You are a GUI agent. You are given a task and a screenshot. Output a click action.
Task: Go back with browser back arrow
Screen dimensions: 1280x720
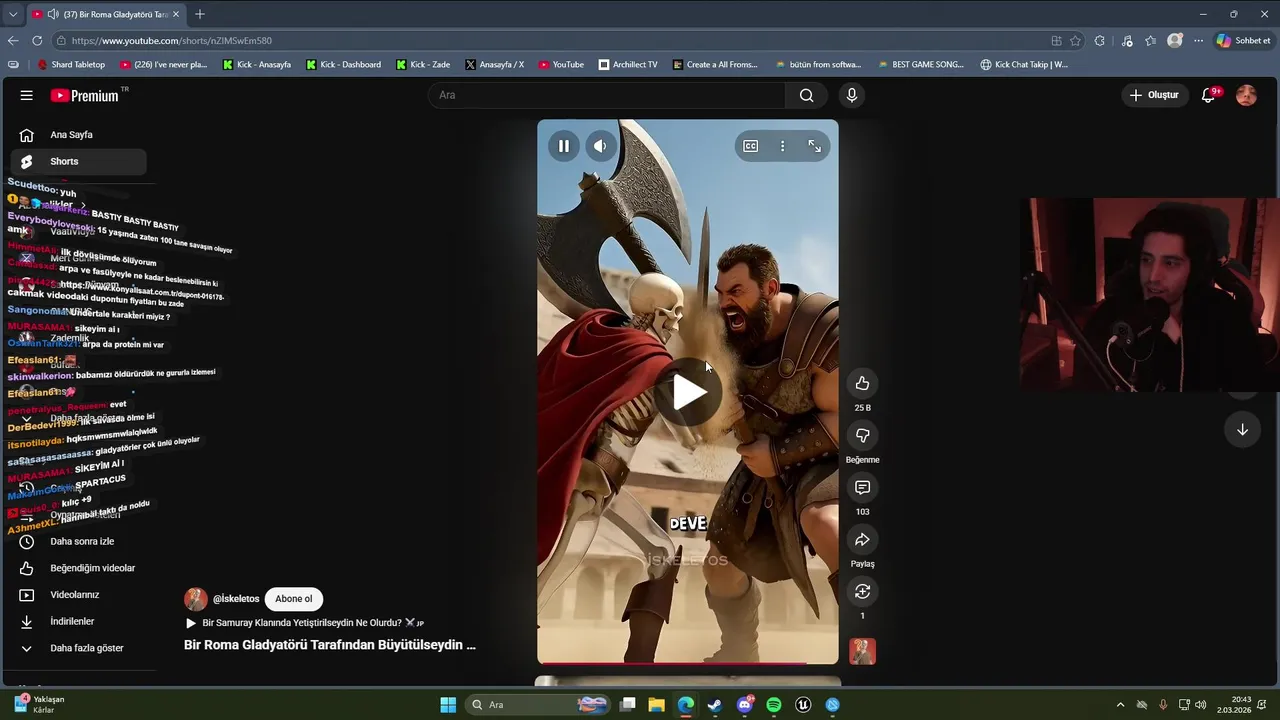13,40
